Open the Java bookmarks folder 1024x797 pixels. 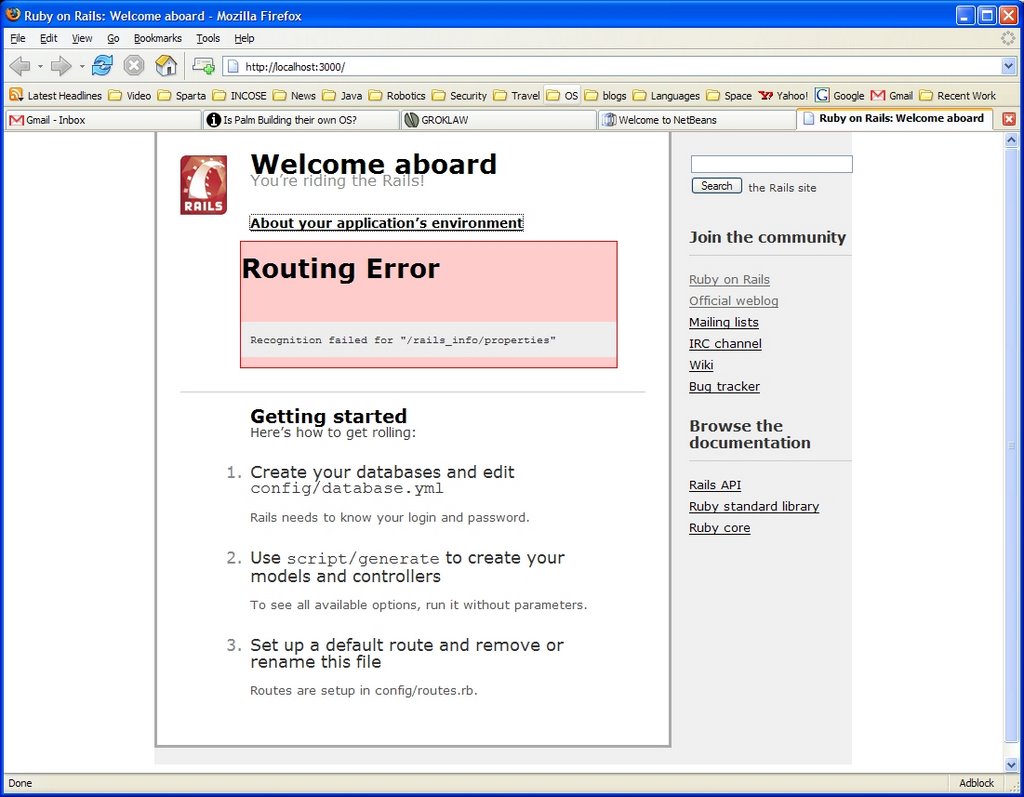(342, 95)
